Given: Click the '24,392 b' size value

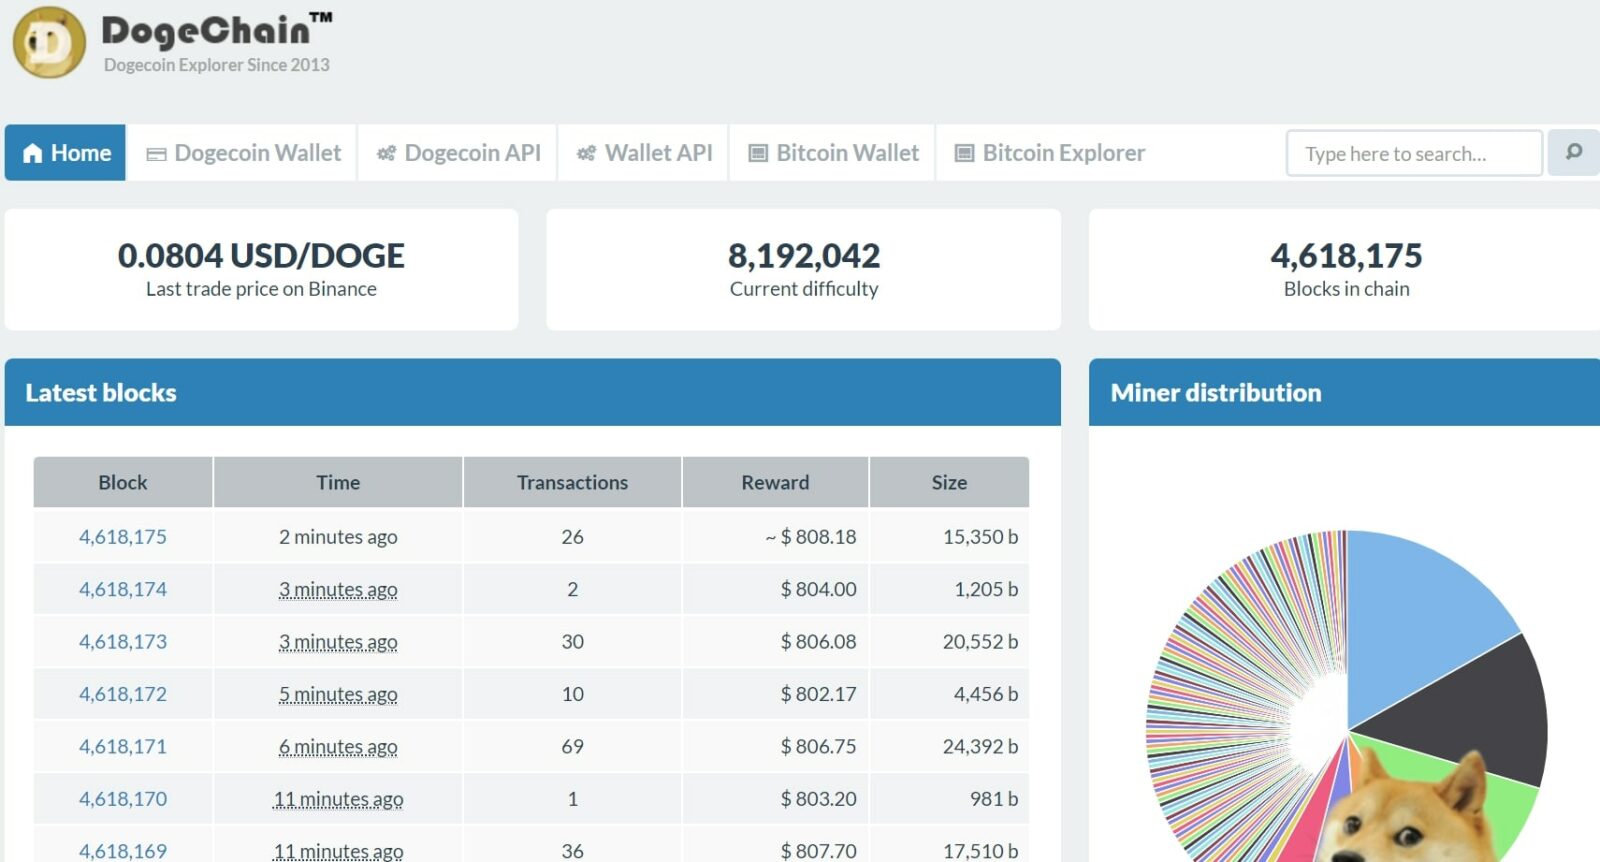Looking at the screenshot, I should (980, 746).
